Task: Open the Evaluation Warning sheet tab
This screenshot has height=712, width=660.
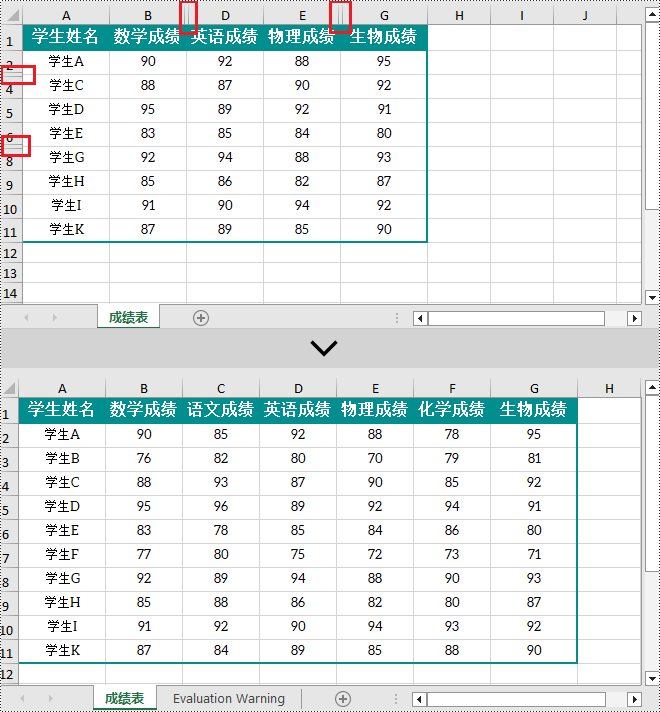Action: [x=229, y=698]
